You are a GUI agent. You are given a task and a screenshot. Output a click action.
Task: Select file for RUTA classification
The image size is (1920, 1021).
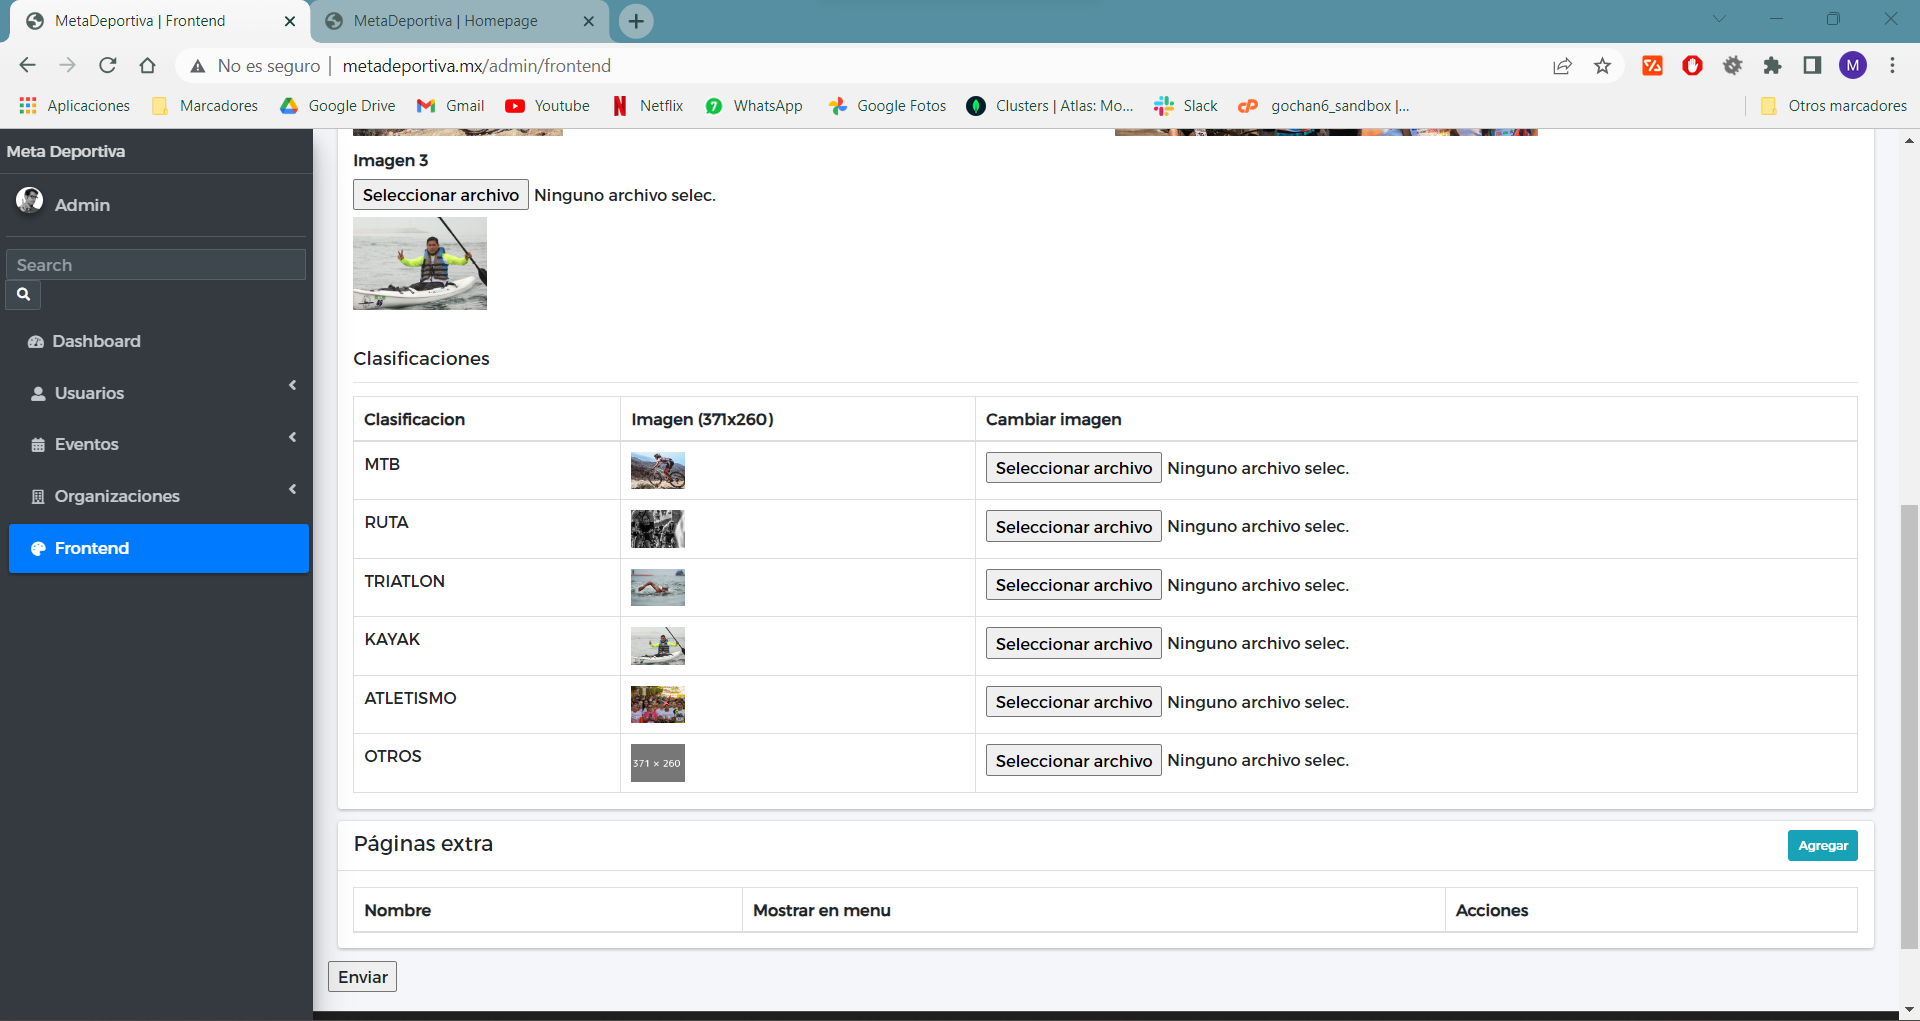[1073, 526]
